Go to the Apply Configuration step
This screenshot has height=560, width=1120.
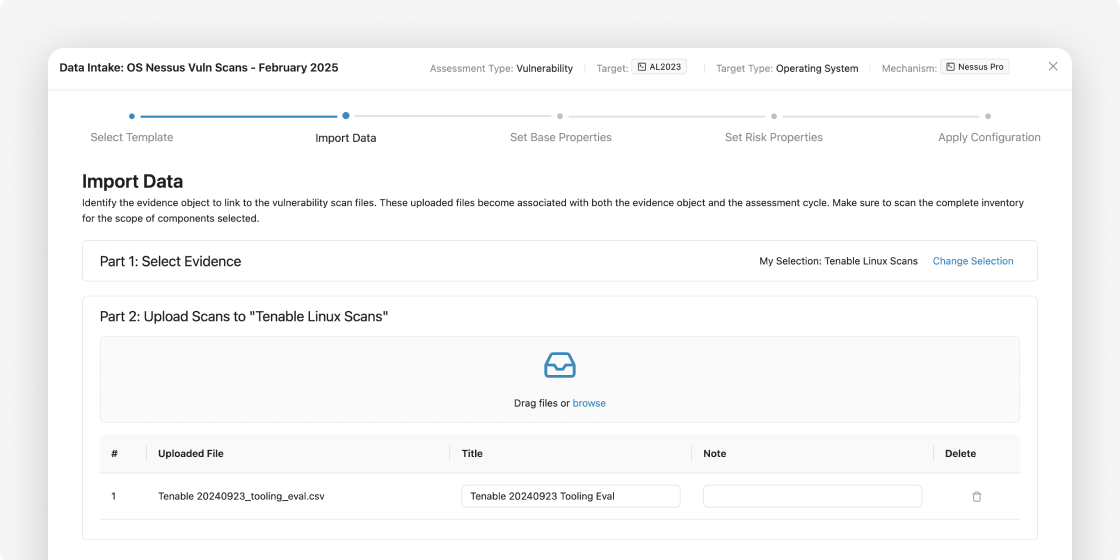tap(989, 137)
